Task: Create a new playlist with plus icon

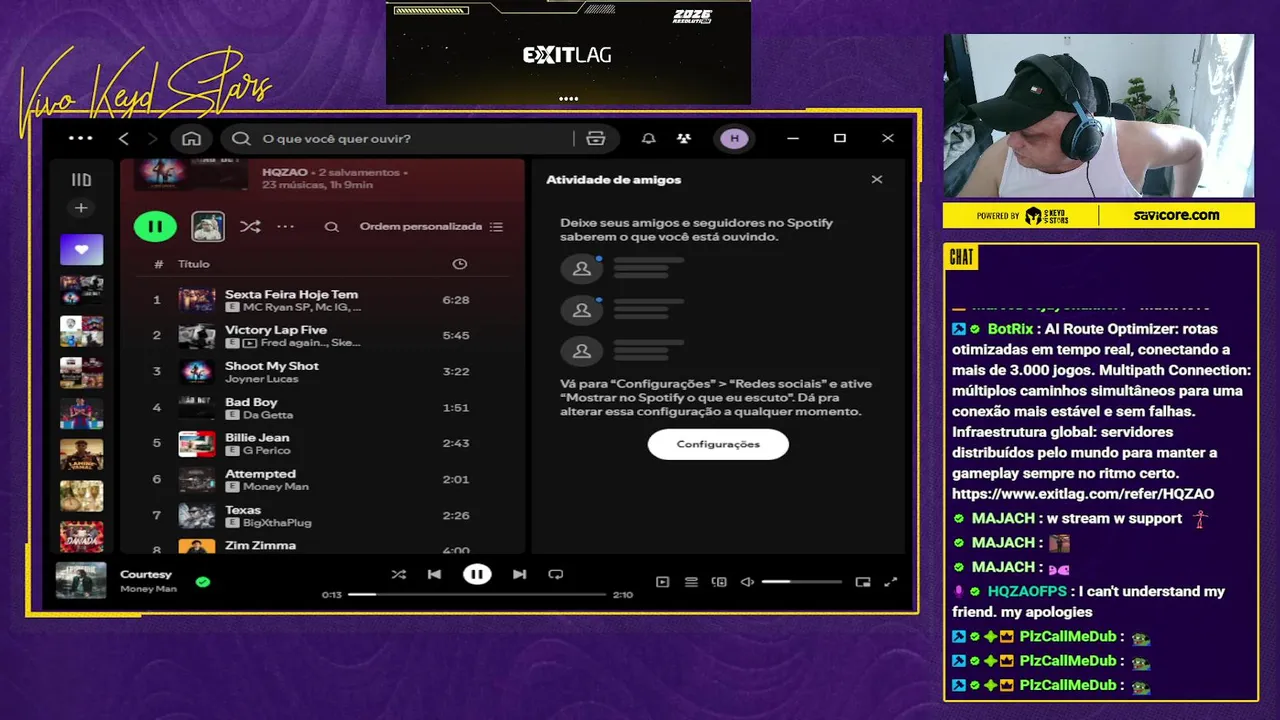Action: (x=81, y=208)
